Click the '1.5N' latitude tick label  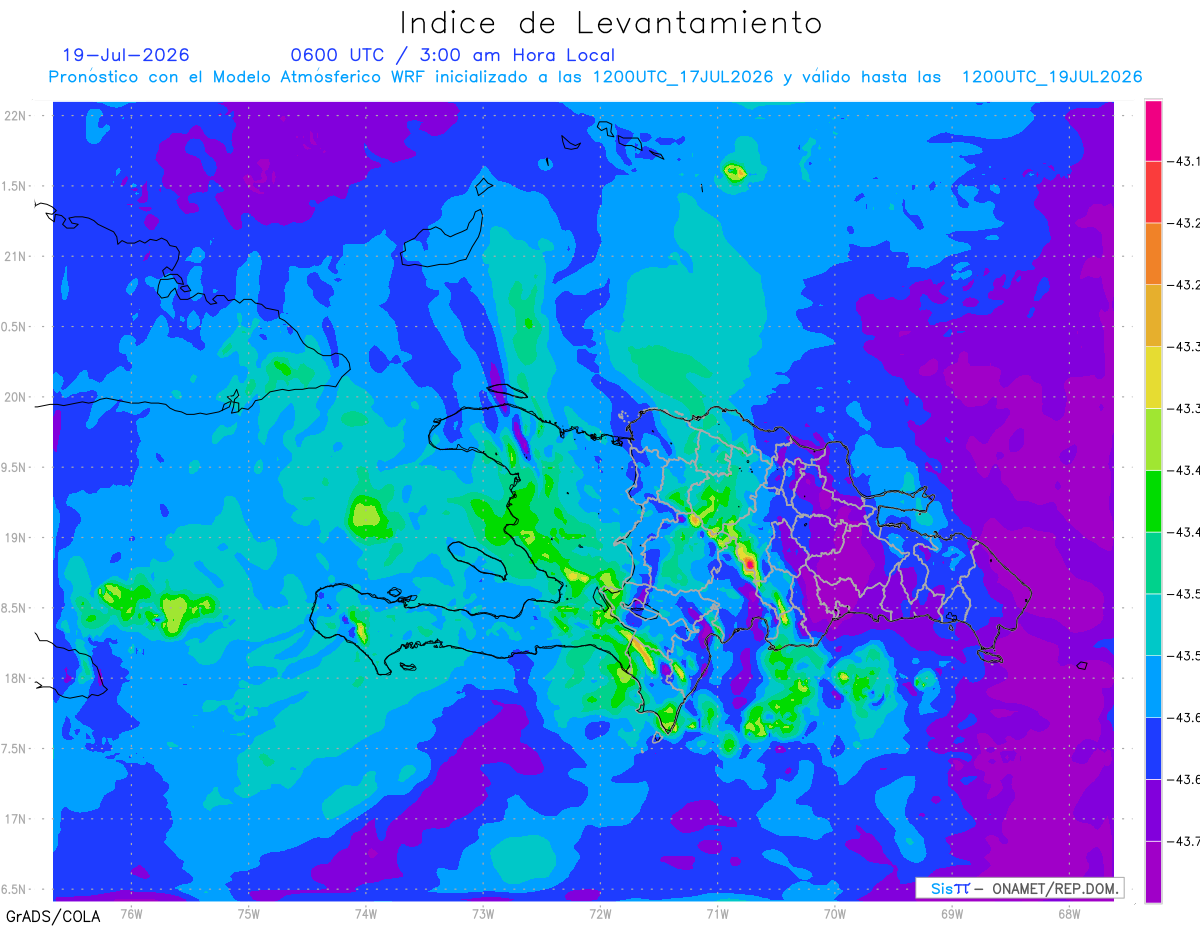coord(15,186)
